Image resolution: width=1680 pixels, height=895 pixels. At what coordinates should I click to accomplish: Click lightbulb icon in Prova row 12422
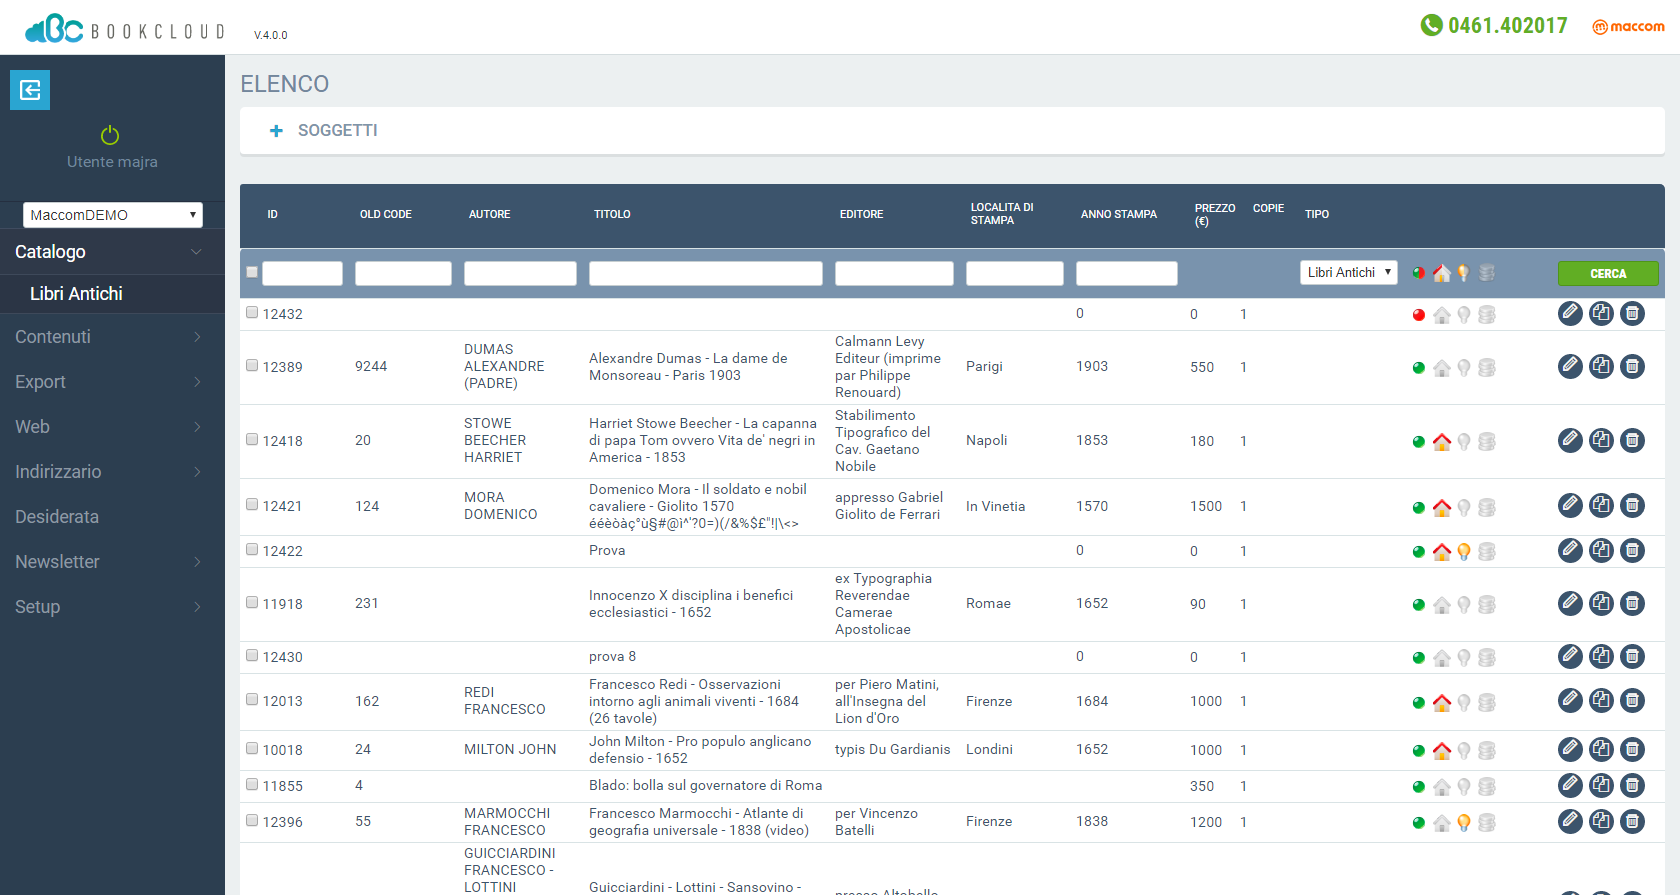(1464, 551)
